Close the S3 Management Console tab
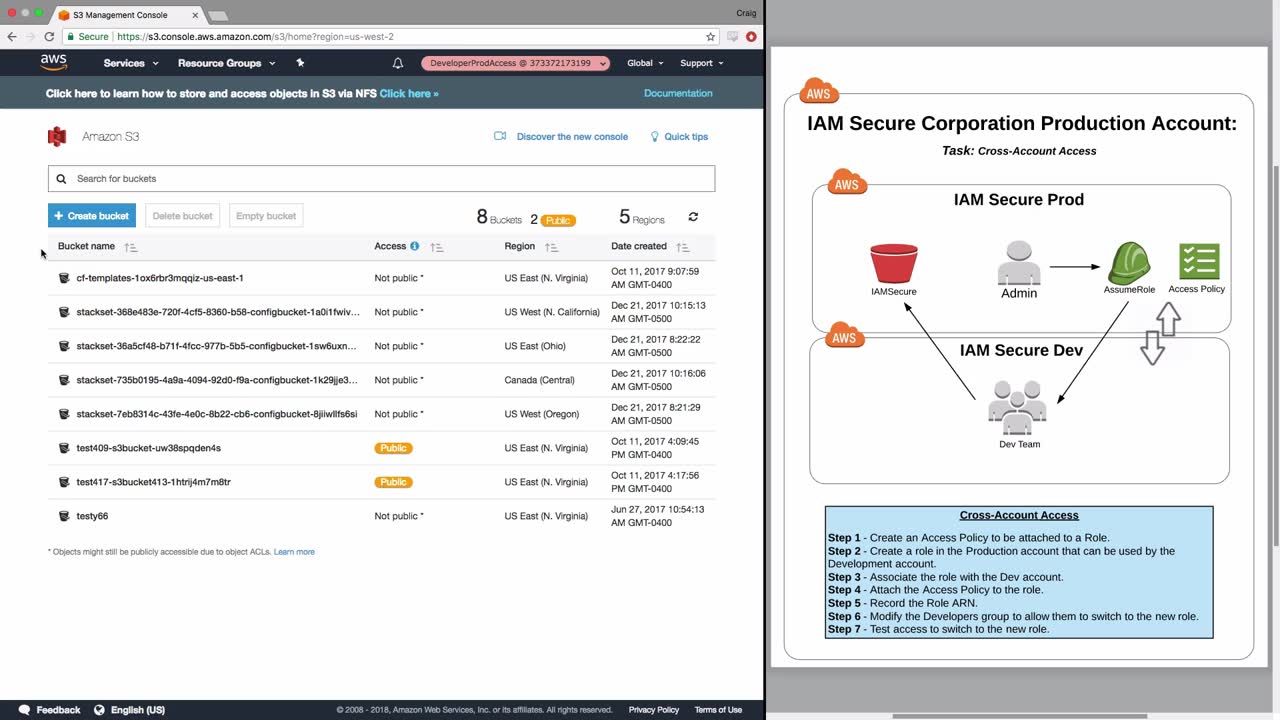Image resolution: width=1280 pixels, height=720 pixels. pos(195,15)
